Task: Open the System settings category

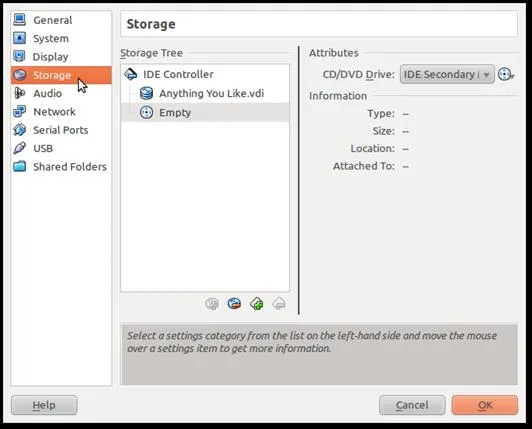Action: (x=61, y=38)
